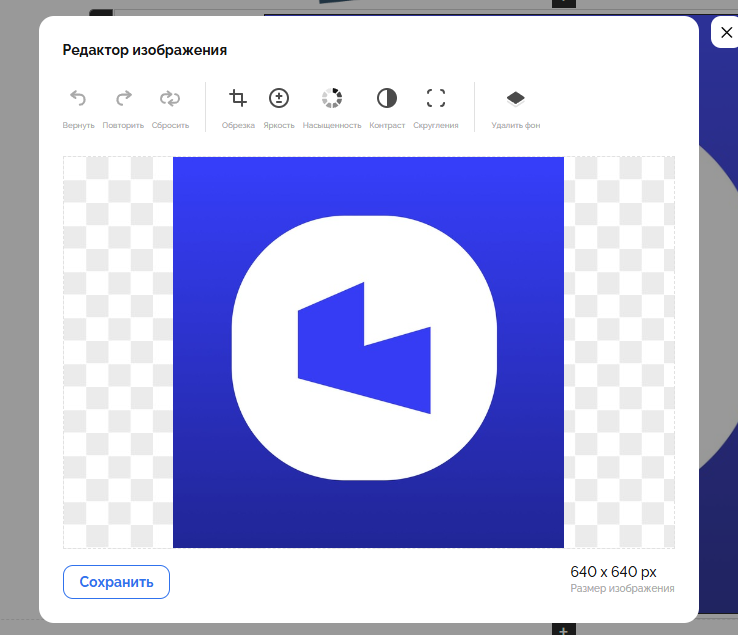This screenshot has width=738, height=635.
Task: Close the image editor dialog
Action: [725, 33]
